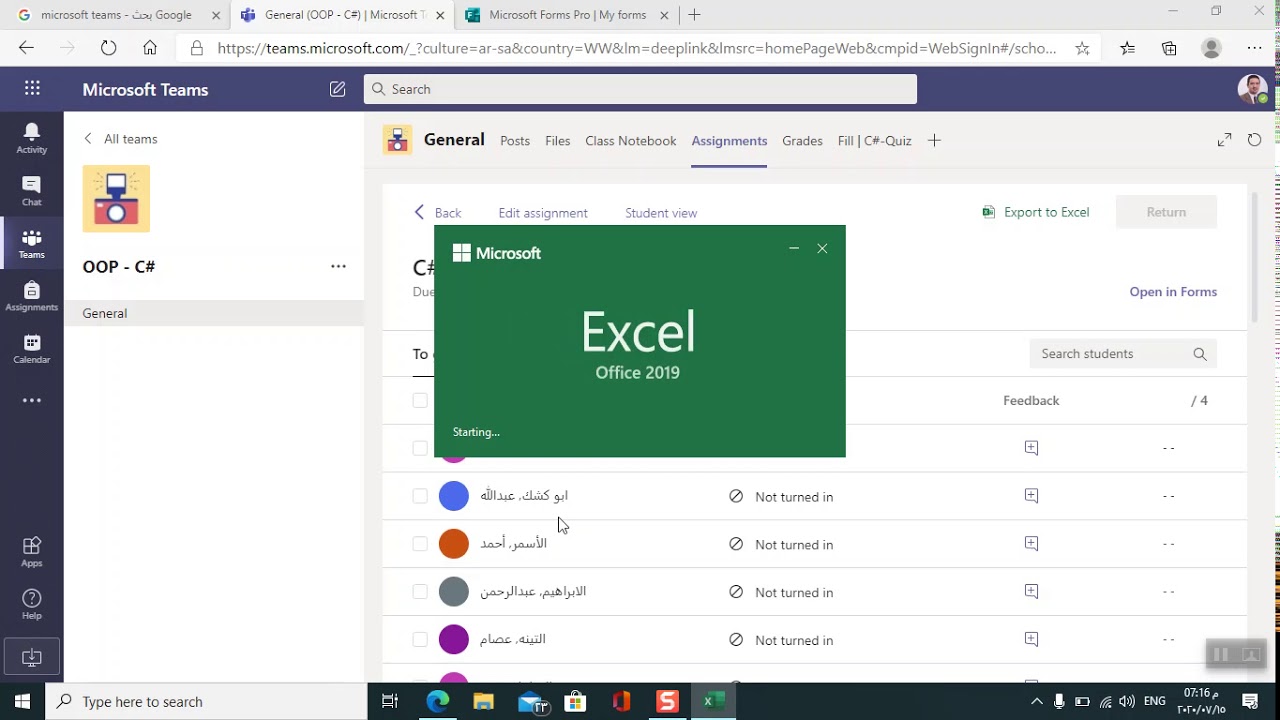Open Help in the Teams sidebar

(x=31, y=604)
